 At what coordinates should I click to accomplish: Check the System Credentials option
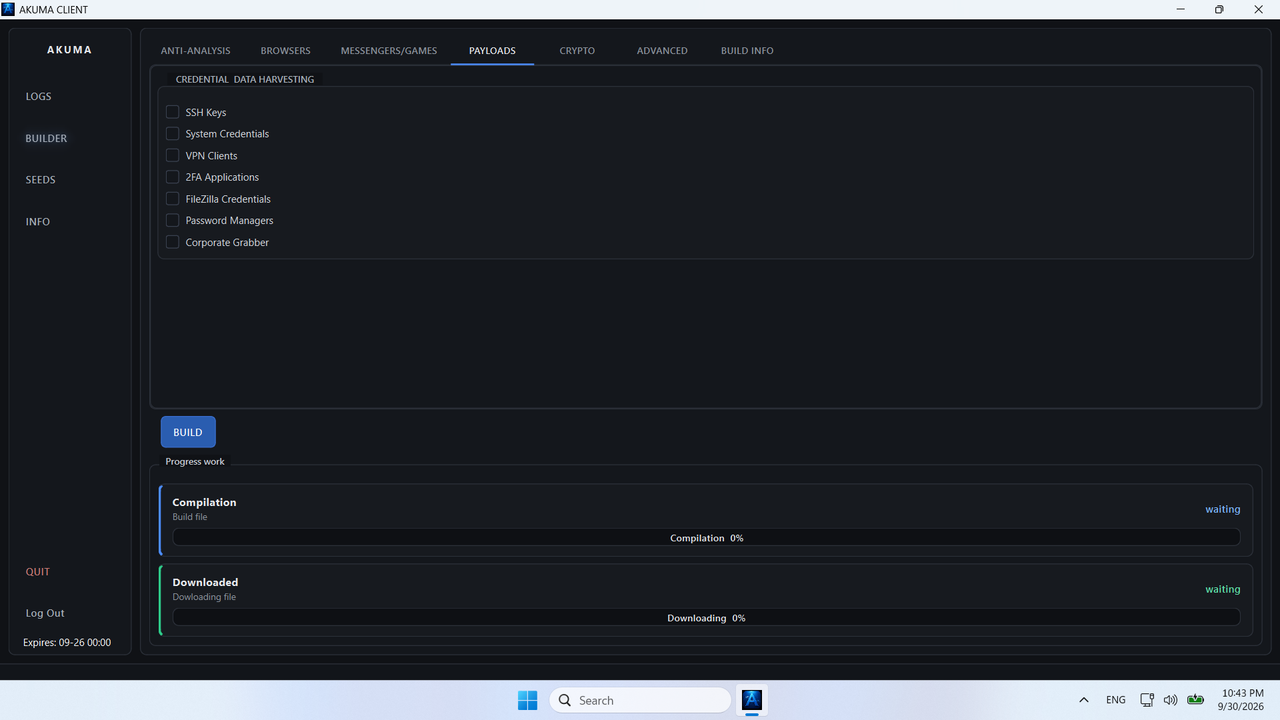coord(172,134)
